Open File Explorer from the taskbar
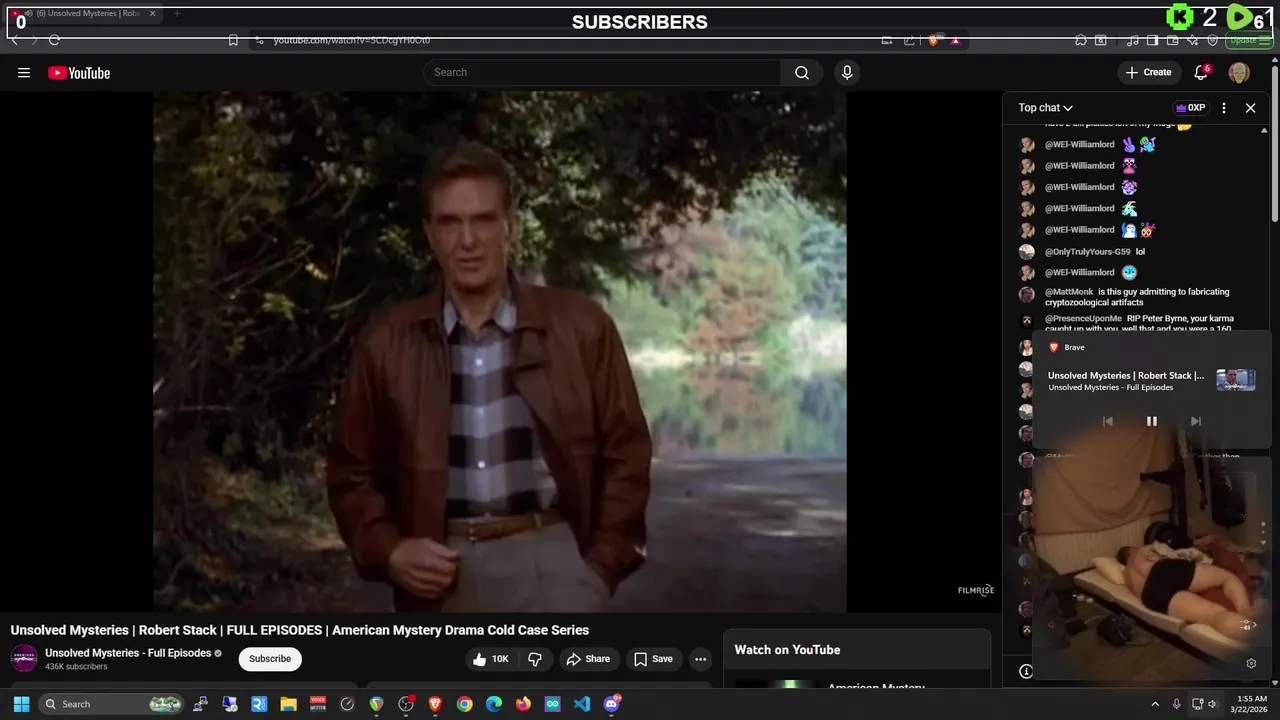This screenshot has width=1280, height=720. (x=288, y=704)
